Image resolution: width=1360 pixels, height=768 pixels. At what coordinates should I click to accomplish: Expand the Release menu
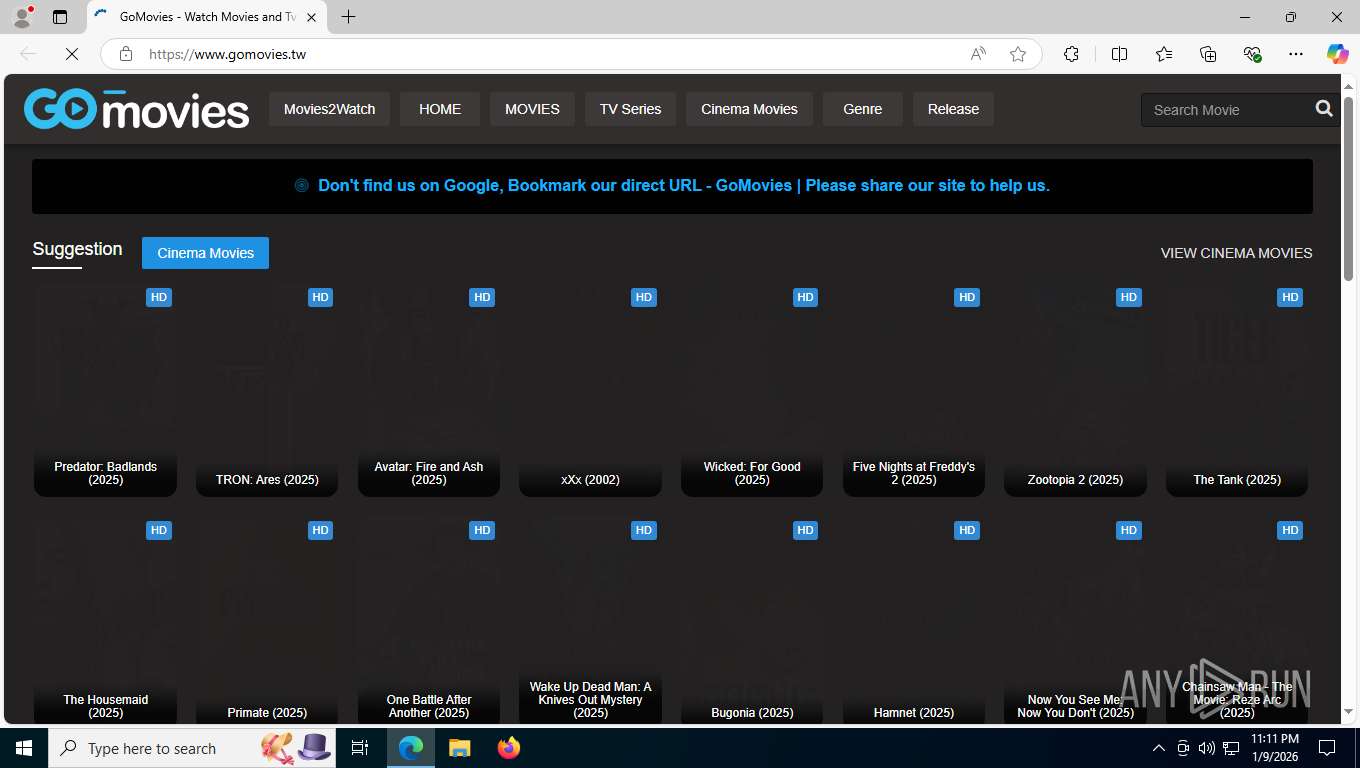click(x=953, y=109)
